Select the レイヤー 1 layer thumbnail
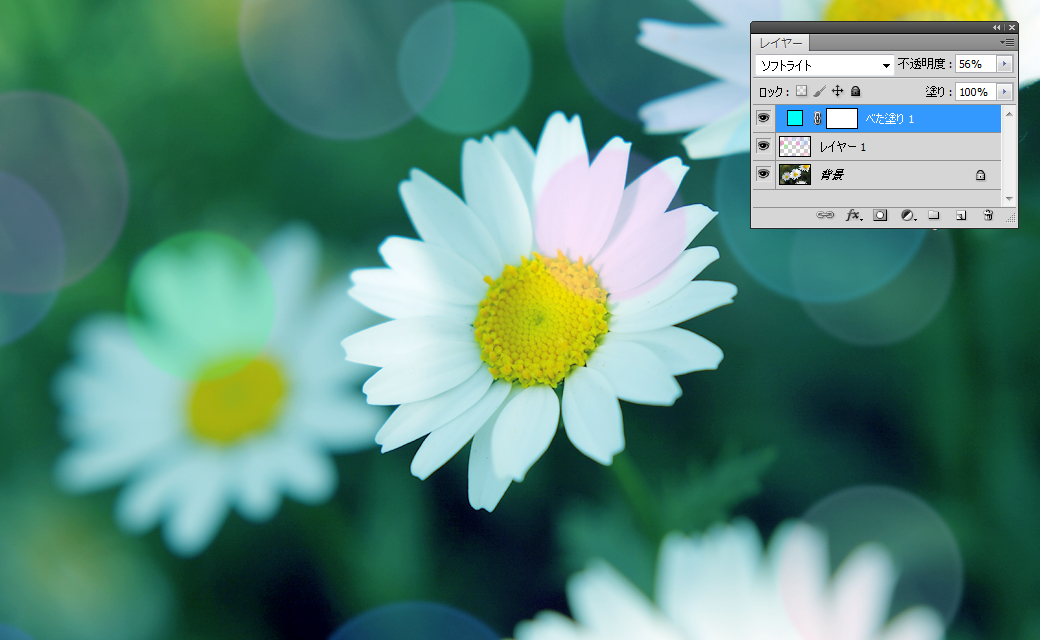This screenshot has height=640, width=1040. coord(795,146)
